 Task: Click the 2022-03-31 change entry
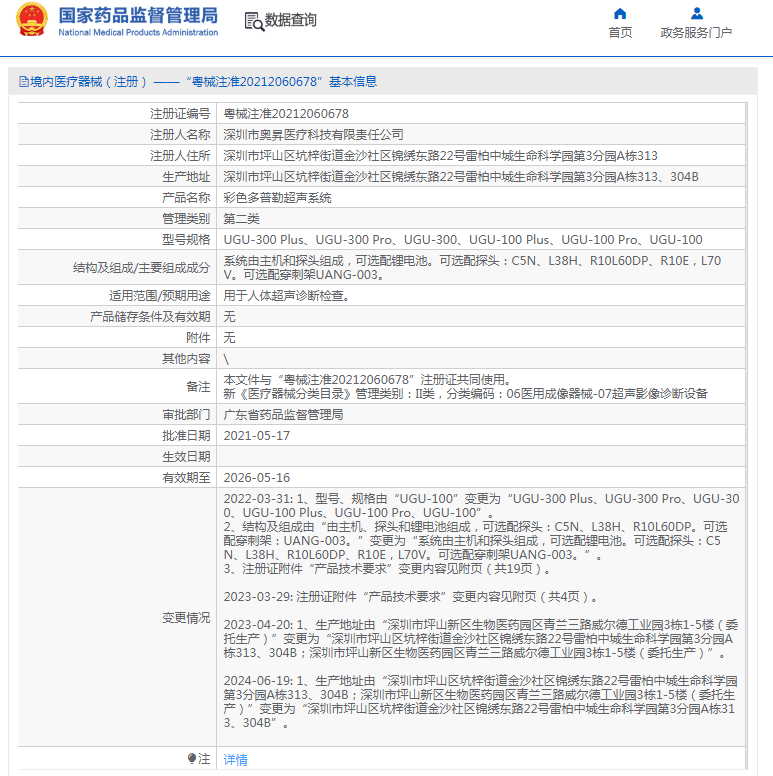[x=481, y=534]
